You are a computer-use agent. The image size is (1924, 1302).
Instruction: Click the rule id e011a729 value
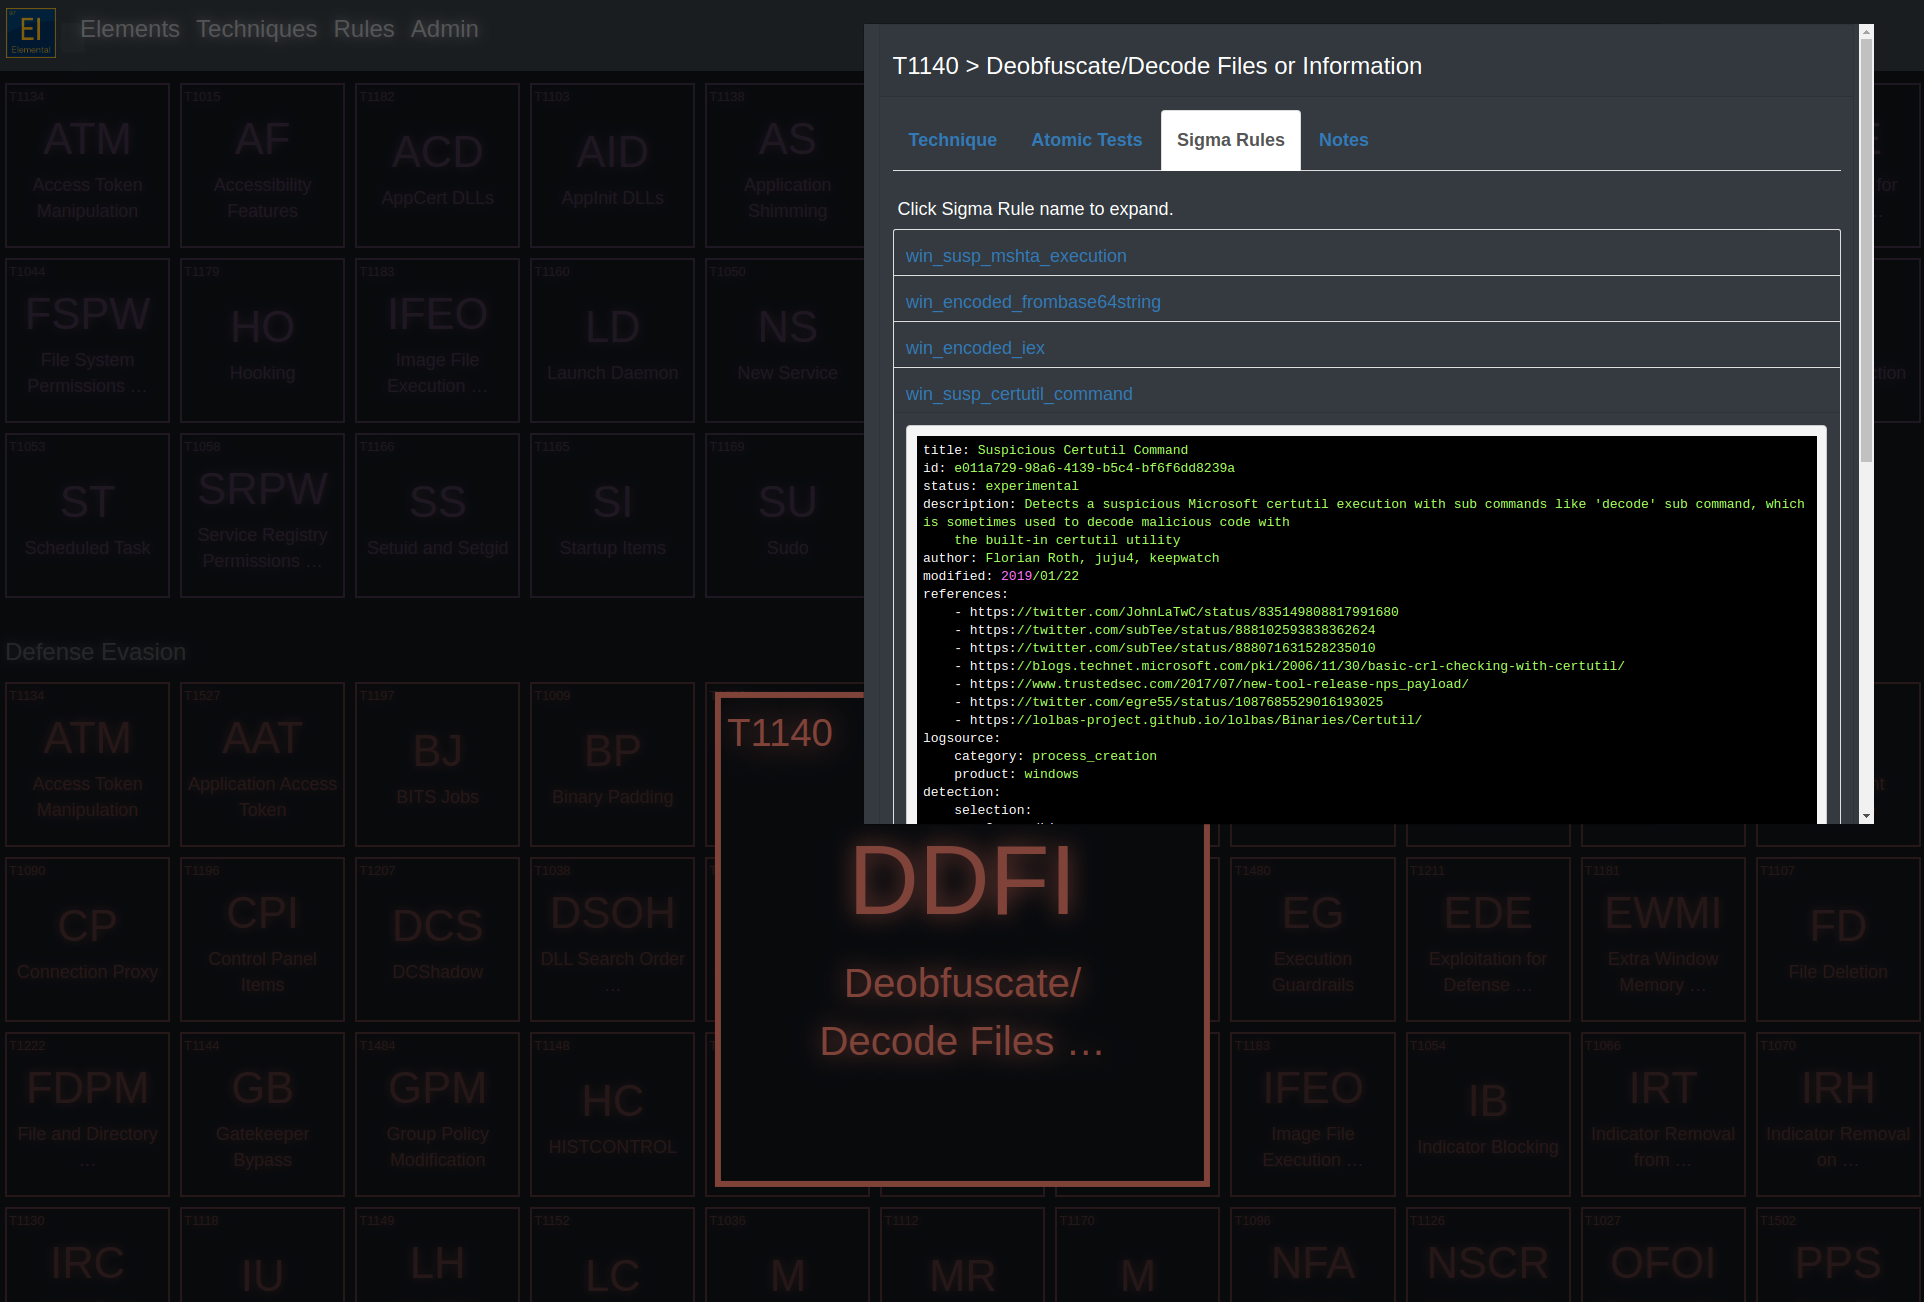1094,468
